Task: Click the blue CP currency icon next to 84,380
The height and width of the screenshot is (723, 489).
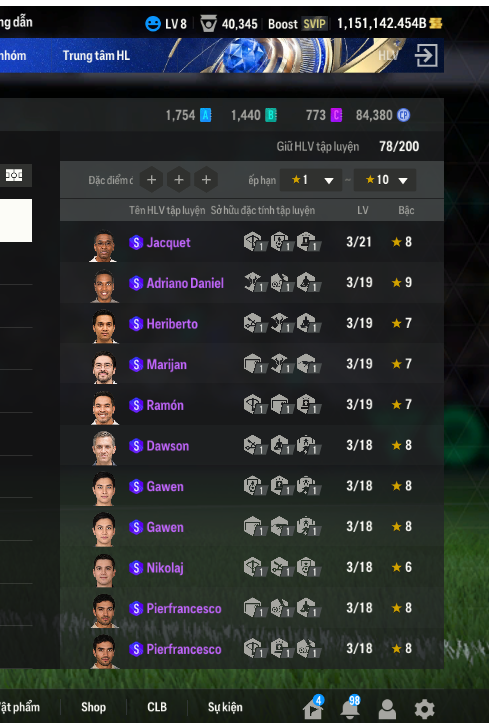Action: (x=404, y=115)
